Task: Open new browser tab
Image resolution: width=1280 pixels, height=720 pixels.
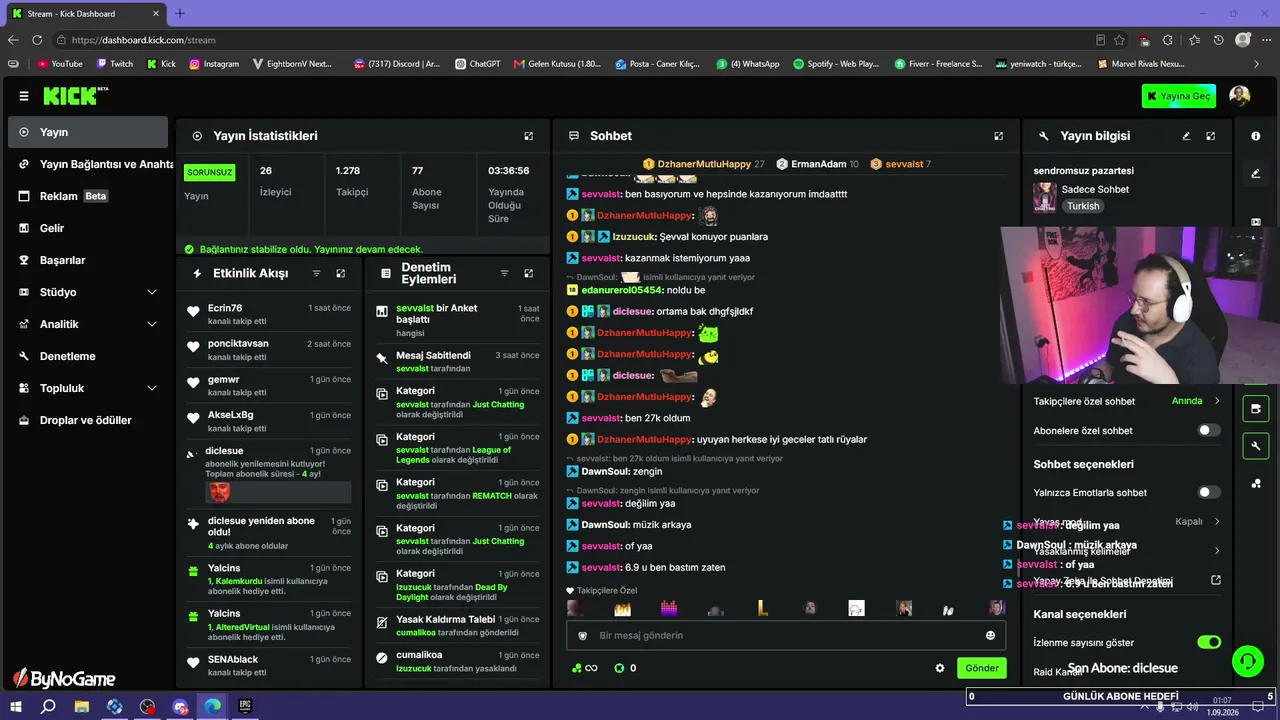Action: [x=180, y=14]
